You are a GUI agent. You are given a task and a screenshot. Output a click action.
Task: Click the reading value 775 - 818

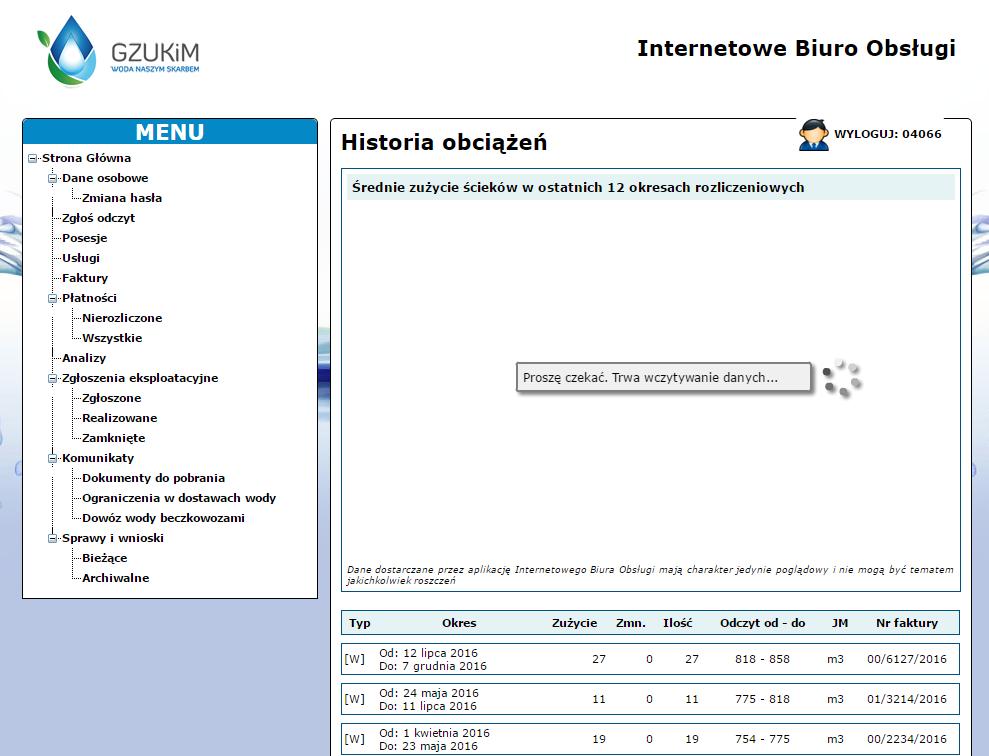click(762, 699)
